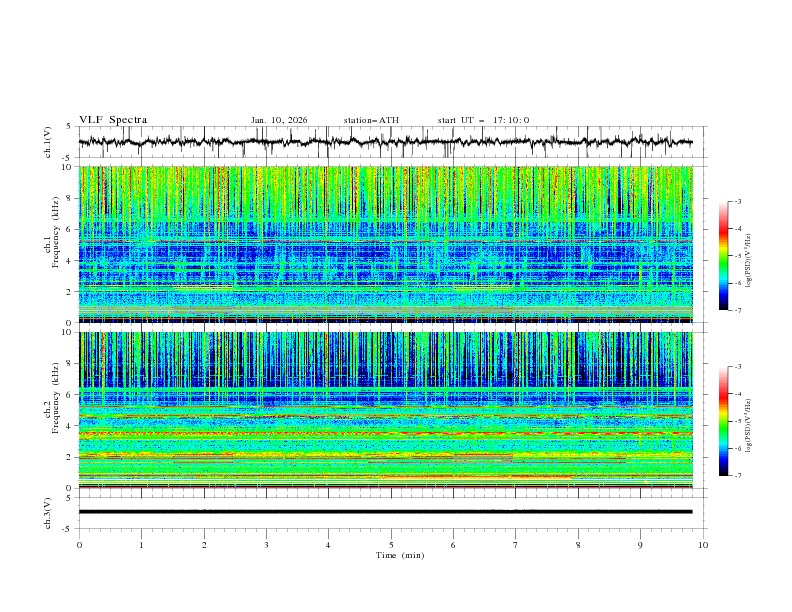Click the ch.3(V) flat black trace
Screen dimensions: 792x612
pyautogui.click(x=390, y=512)
